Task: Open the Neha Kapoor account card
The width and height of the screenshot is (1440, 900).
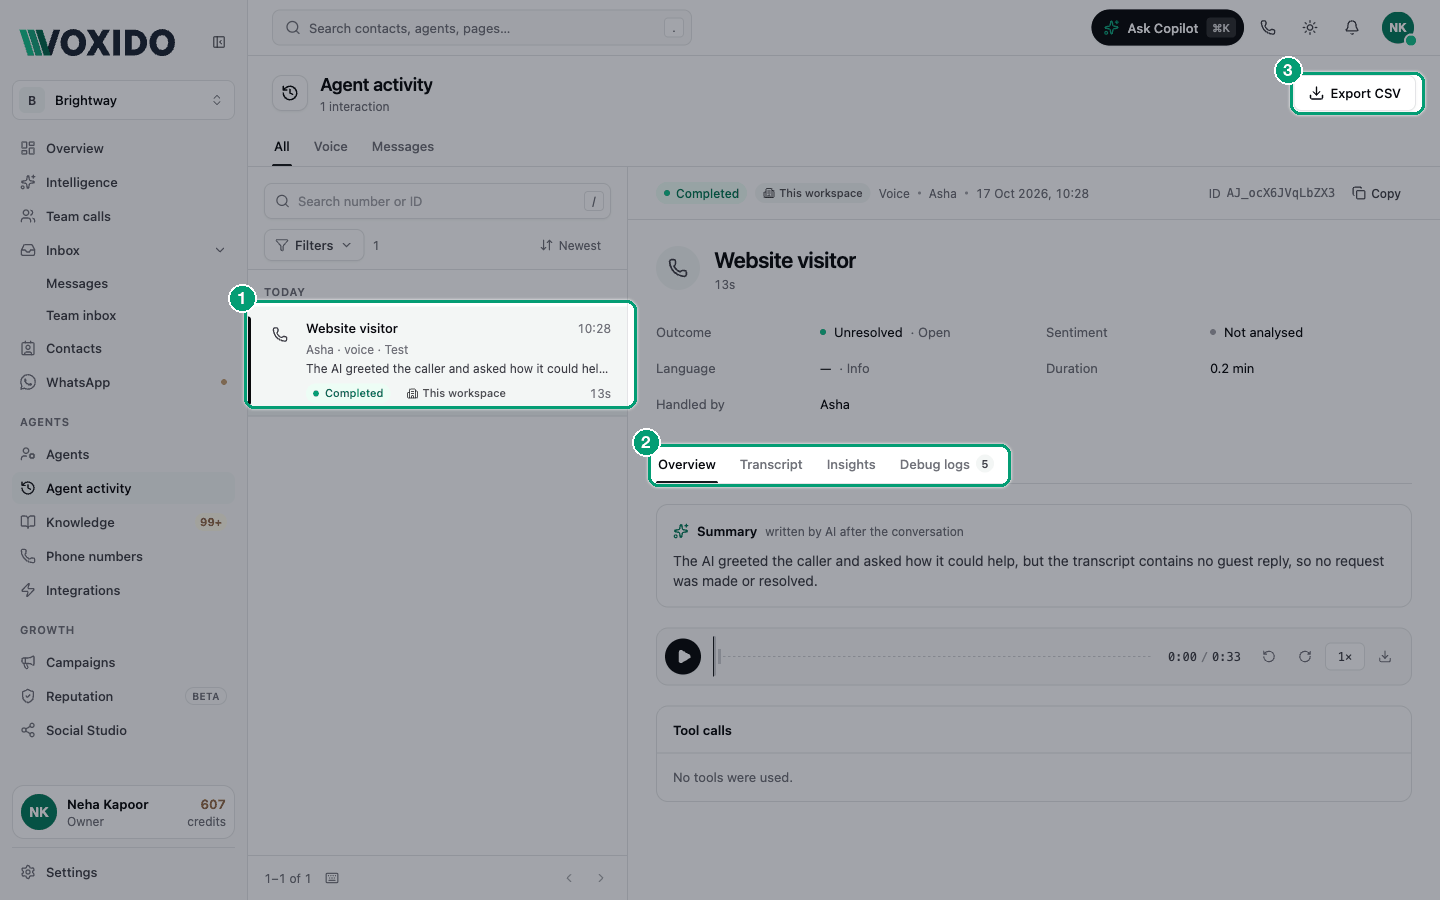Action: pyautogui.click(x=124, y=812)
